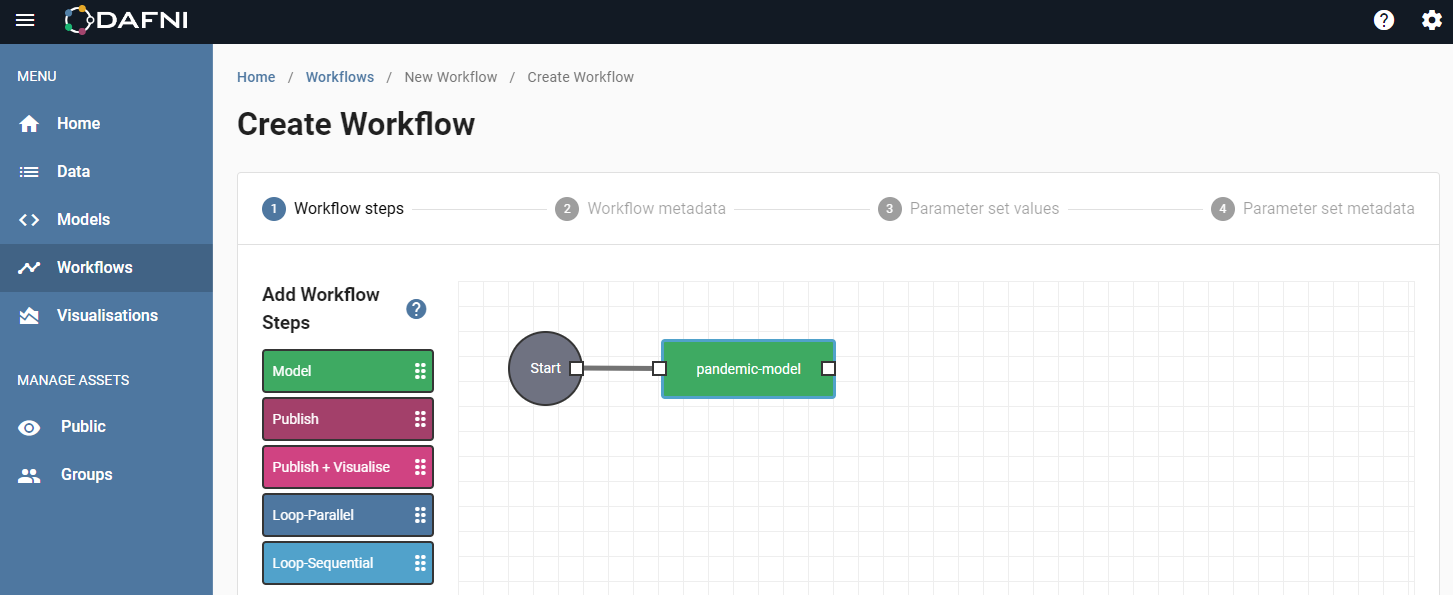
Task: Select the pandemic-model node on the canvas
Action: coord(748,368)
